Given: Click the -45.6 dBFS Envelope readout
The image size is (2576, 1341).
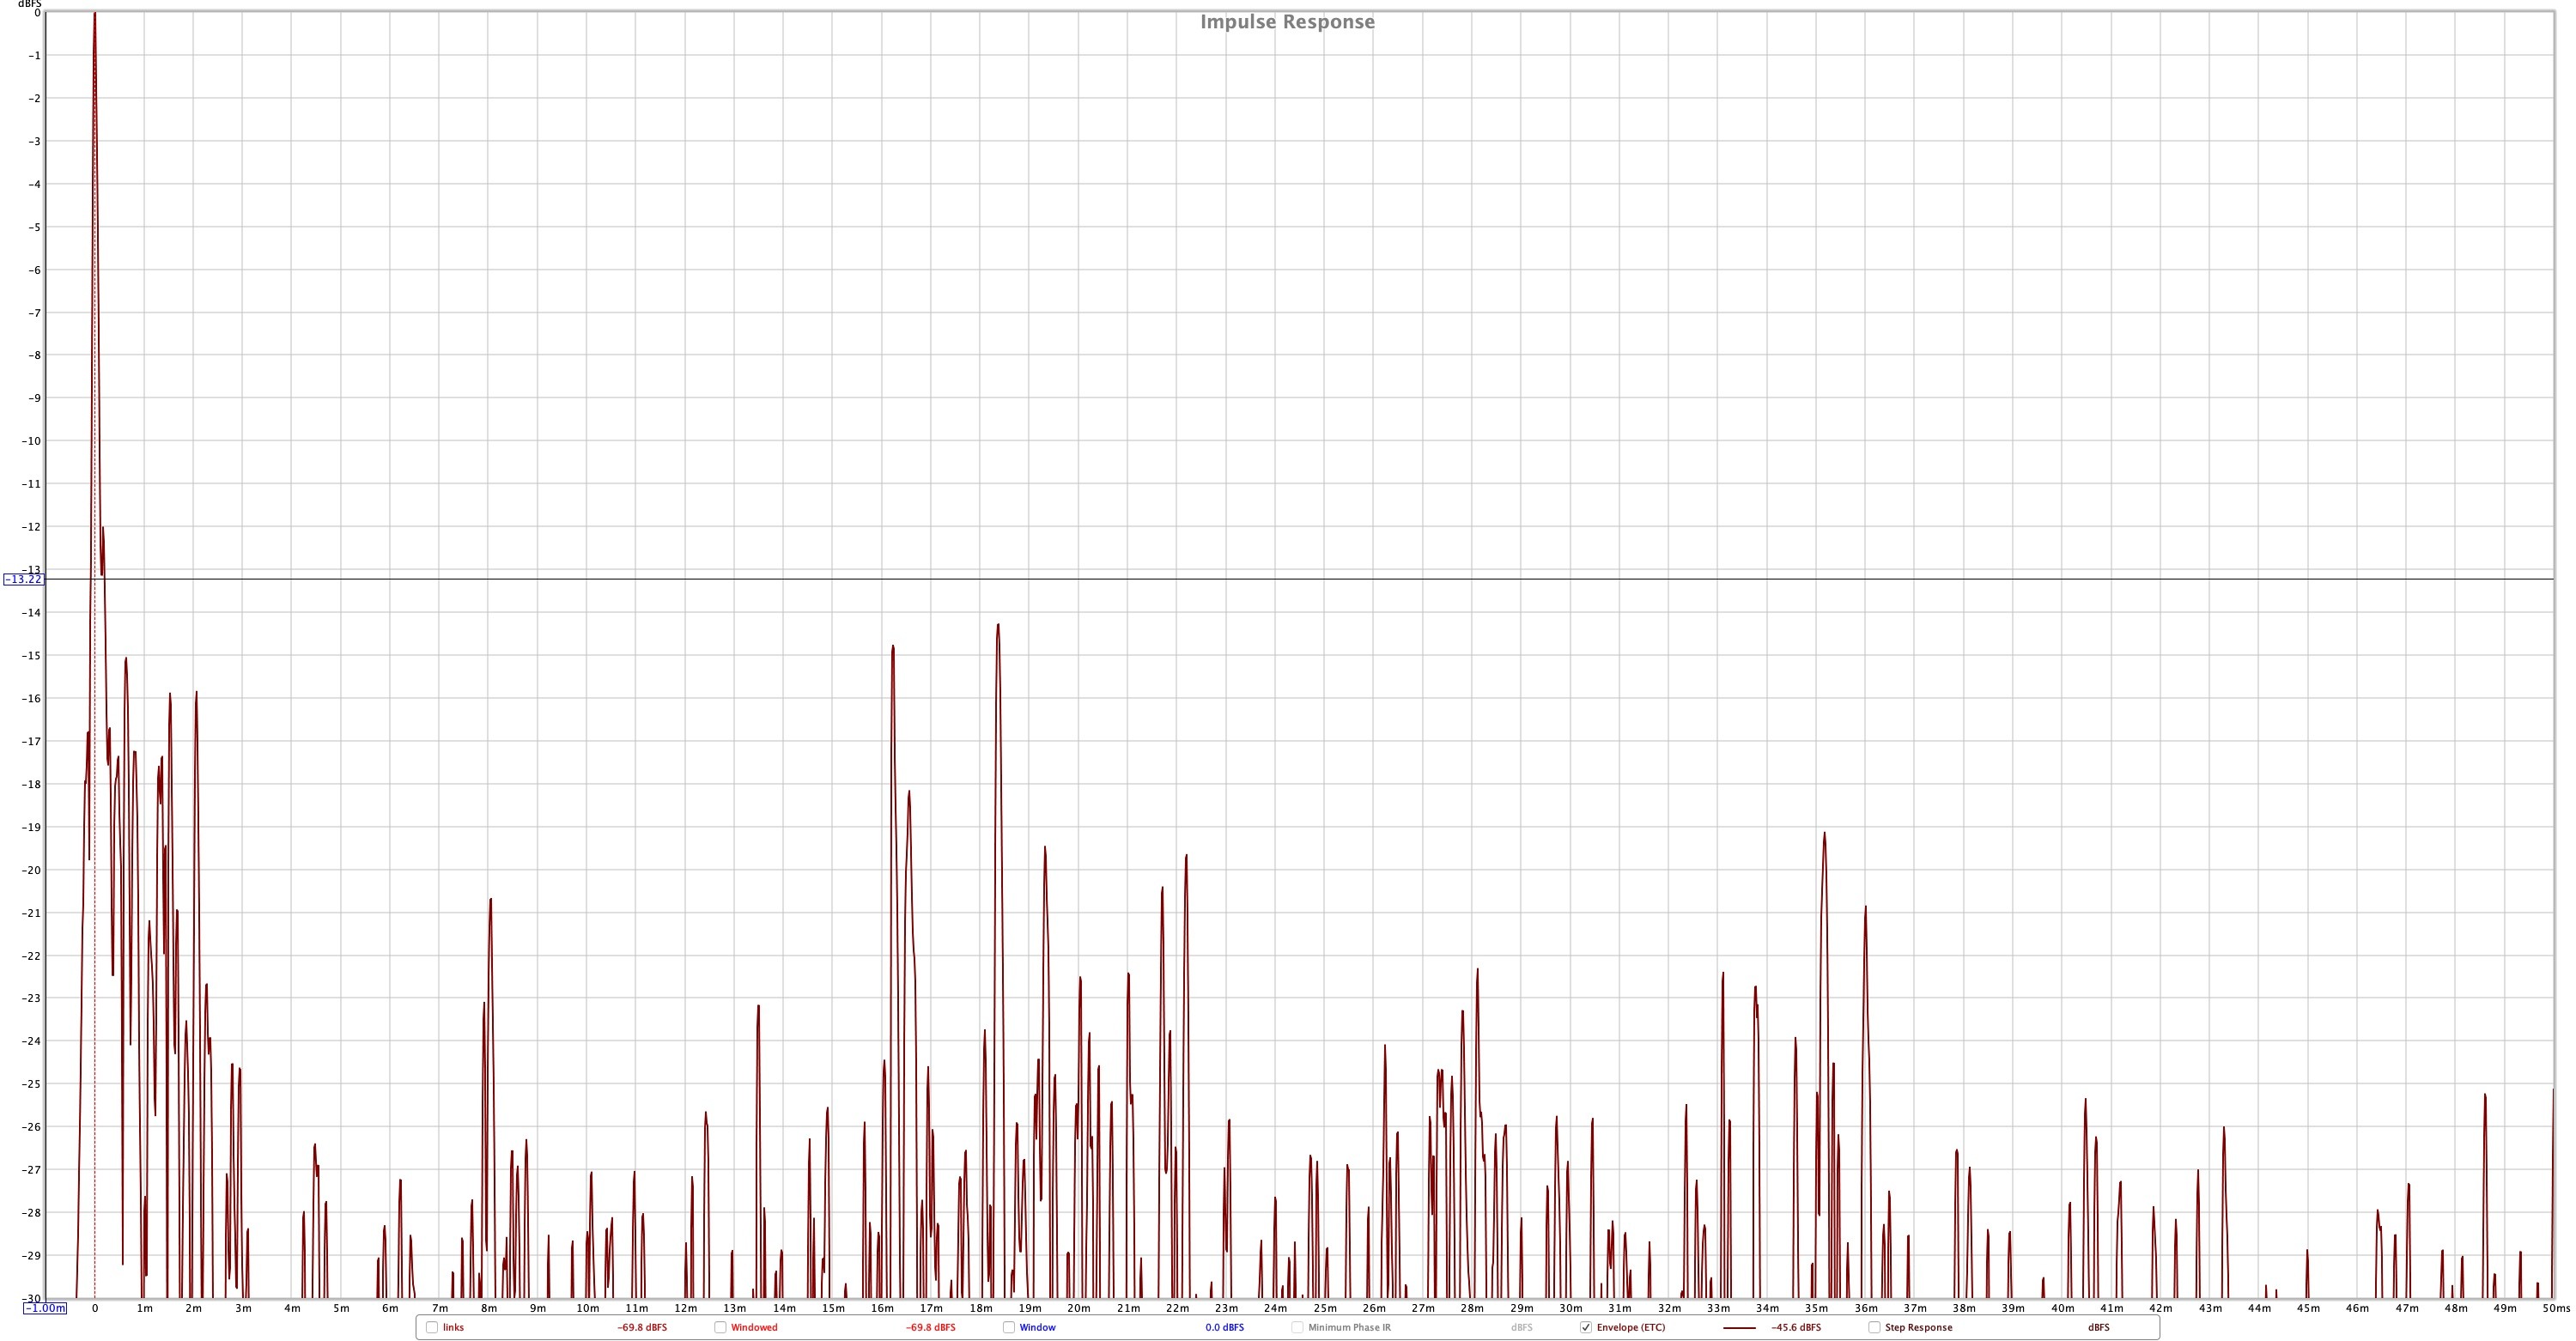Looking at the screenshot, I should pos(1795,1328).
